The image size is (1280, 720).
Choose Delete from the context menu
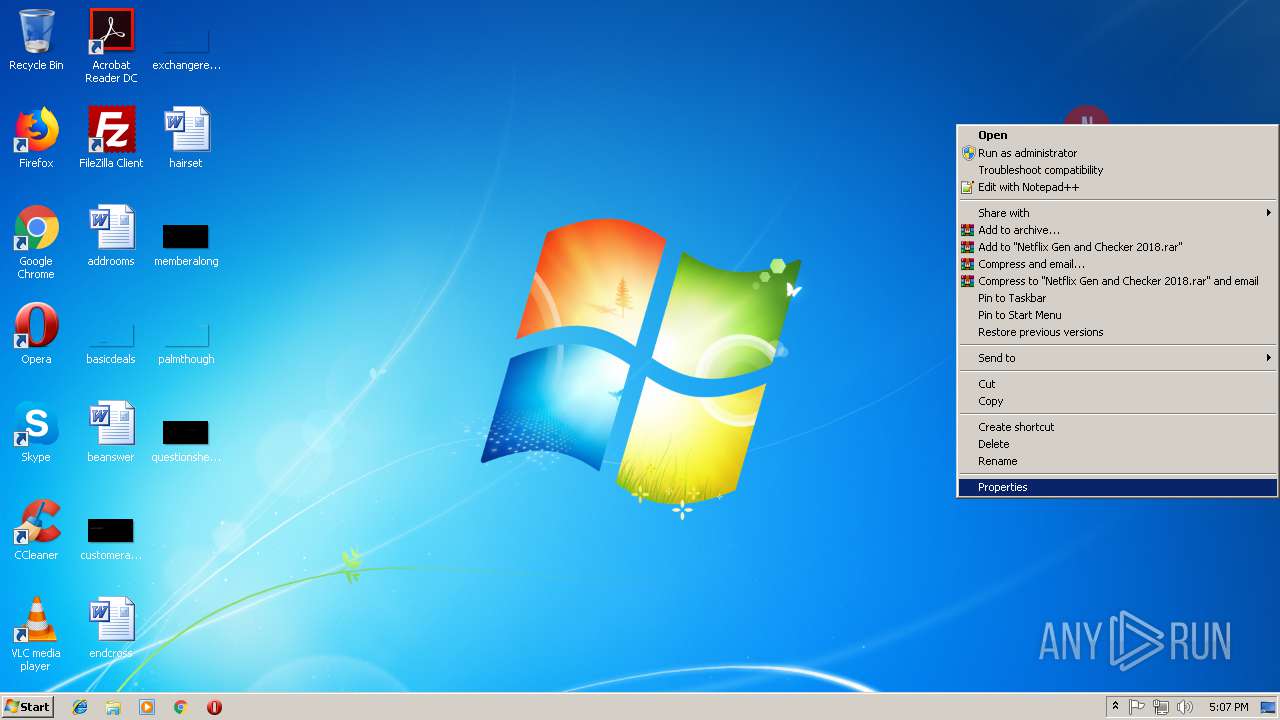[1117, 444]
